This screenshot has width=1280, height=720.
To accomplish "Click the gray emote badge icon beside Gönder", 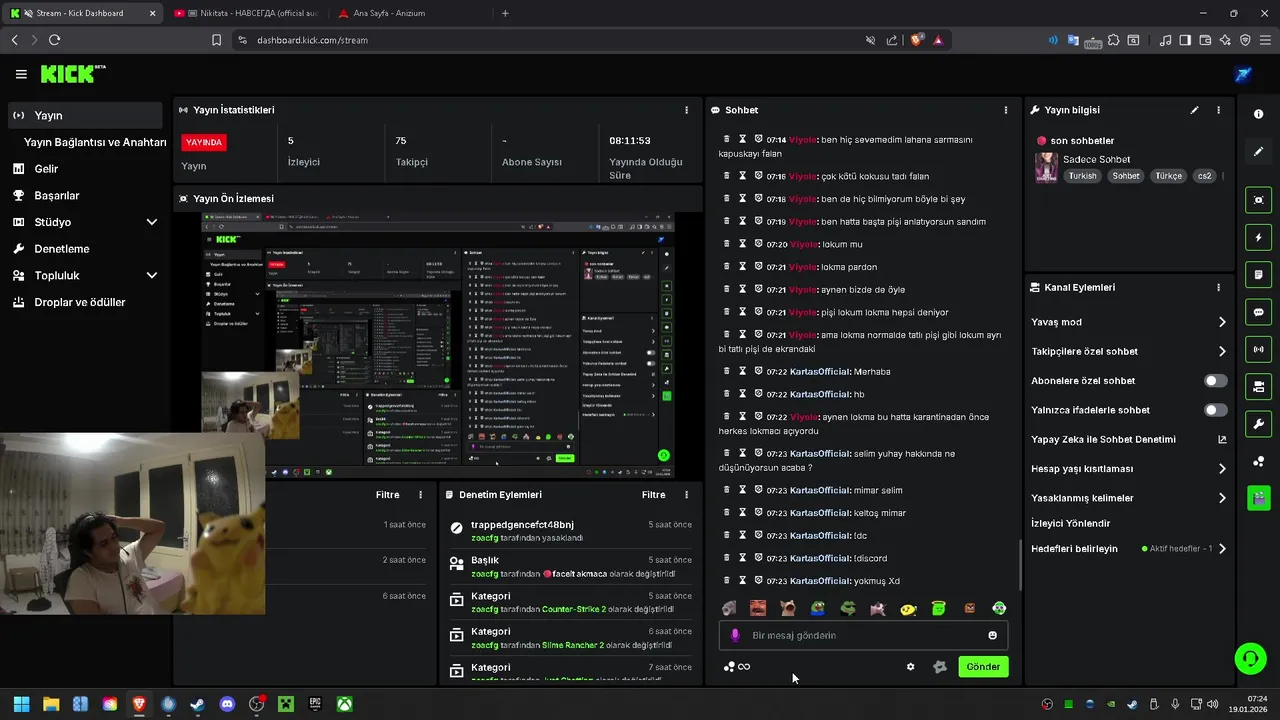I will (x=940, y=667).
